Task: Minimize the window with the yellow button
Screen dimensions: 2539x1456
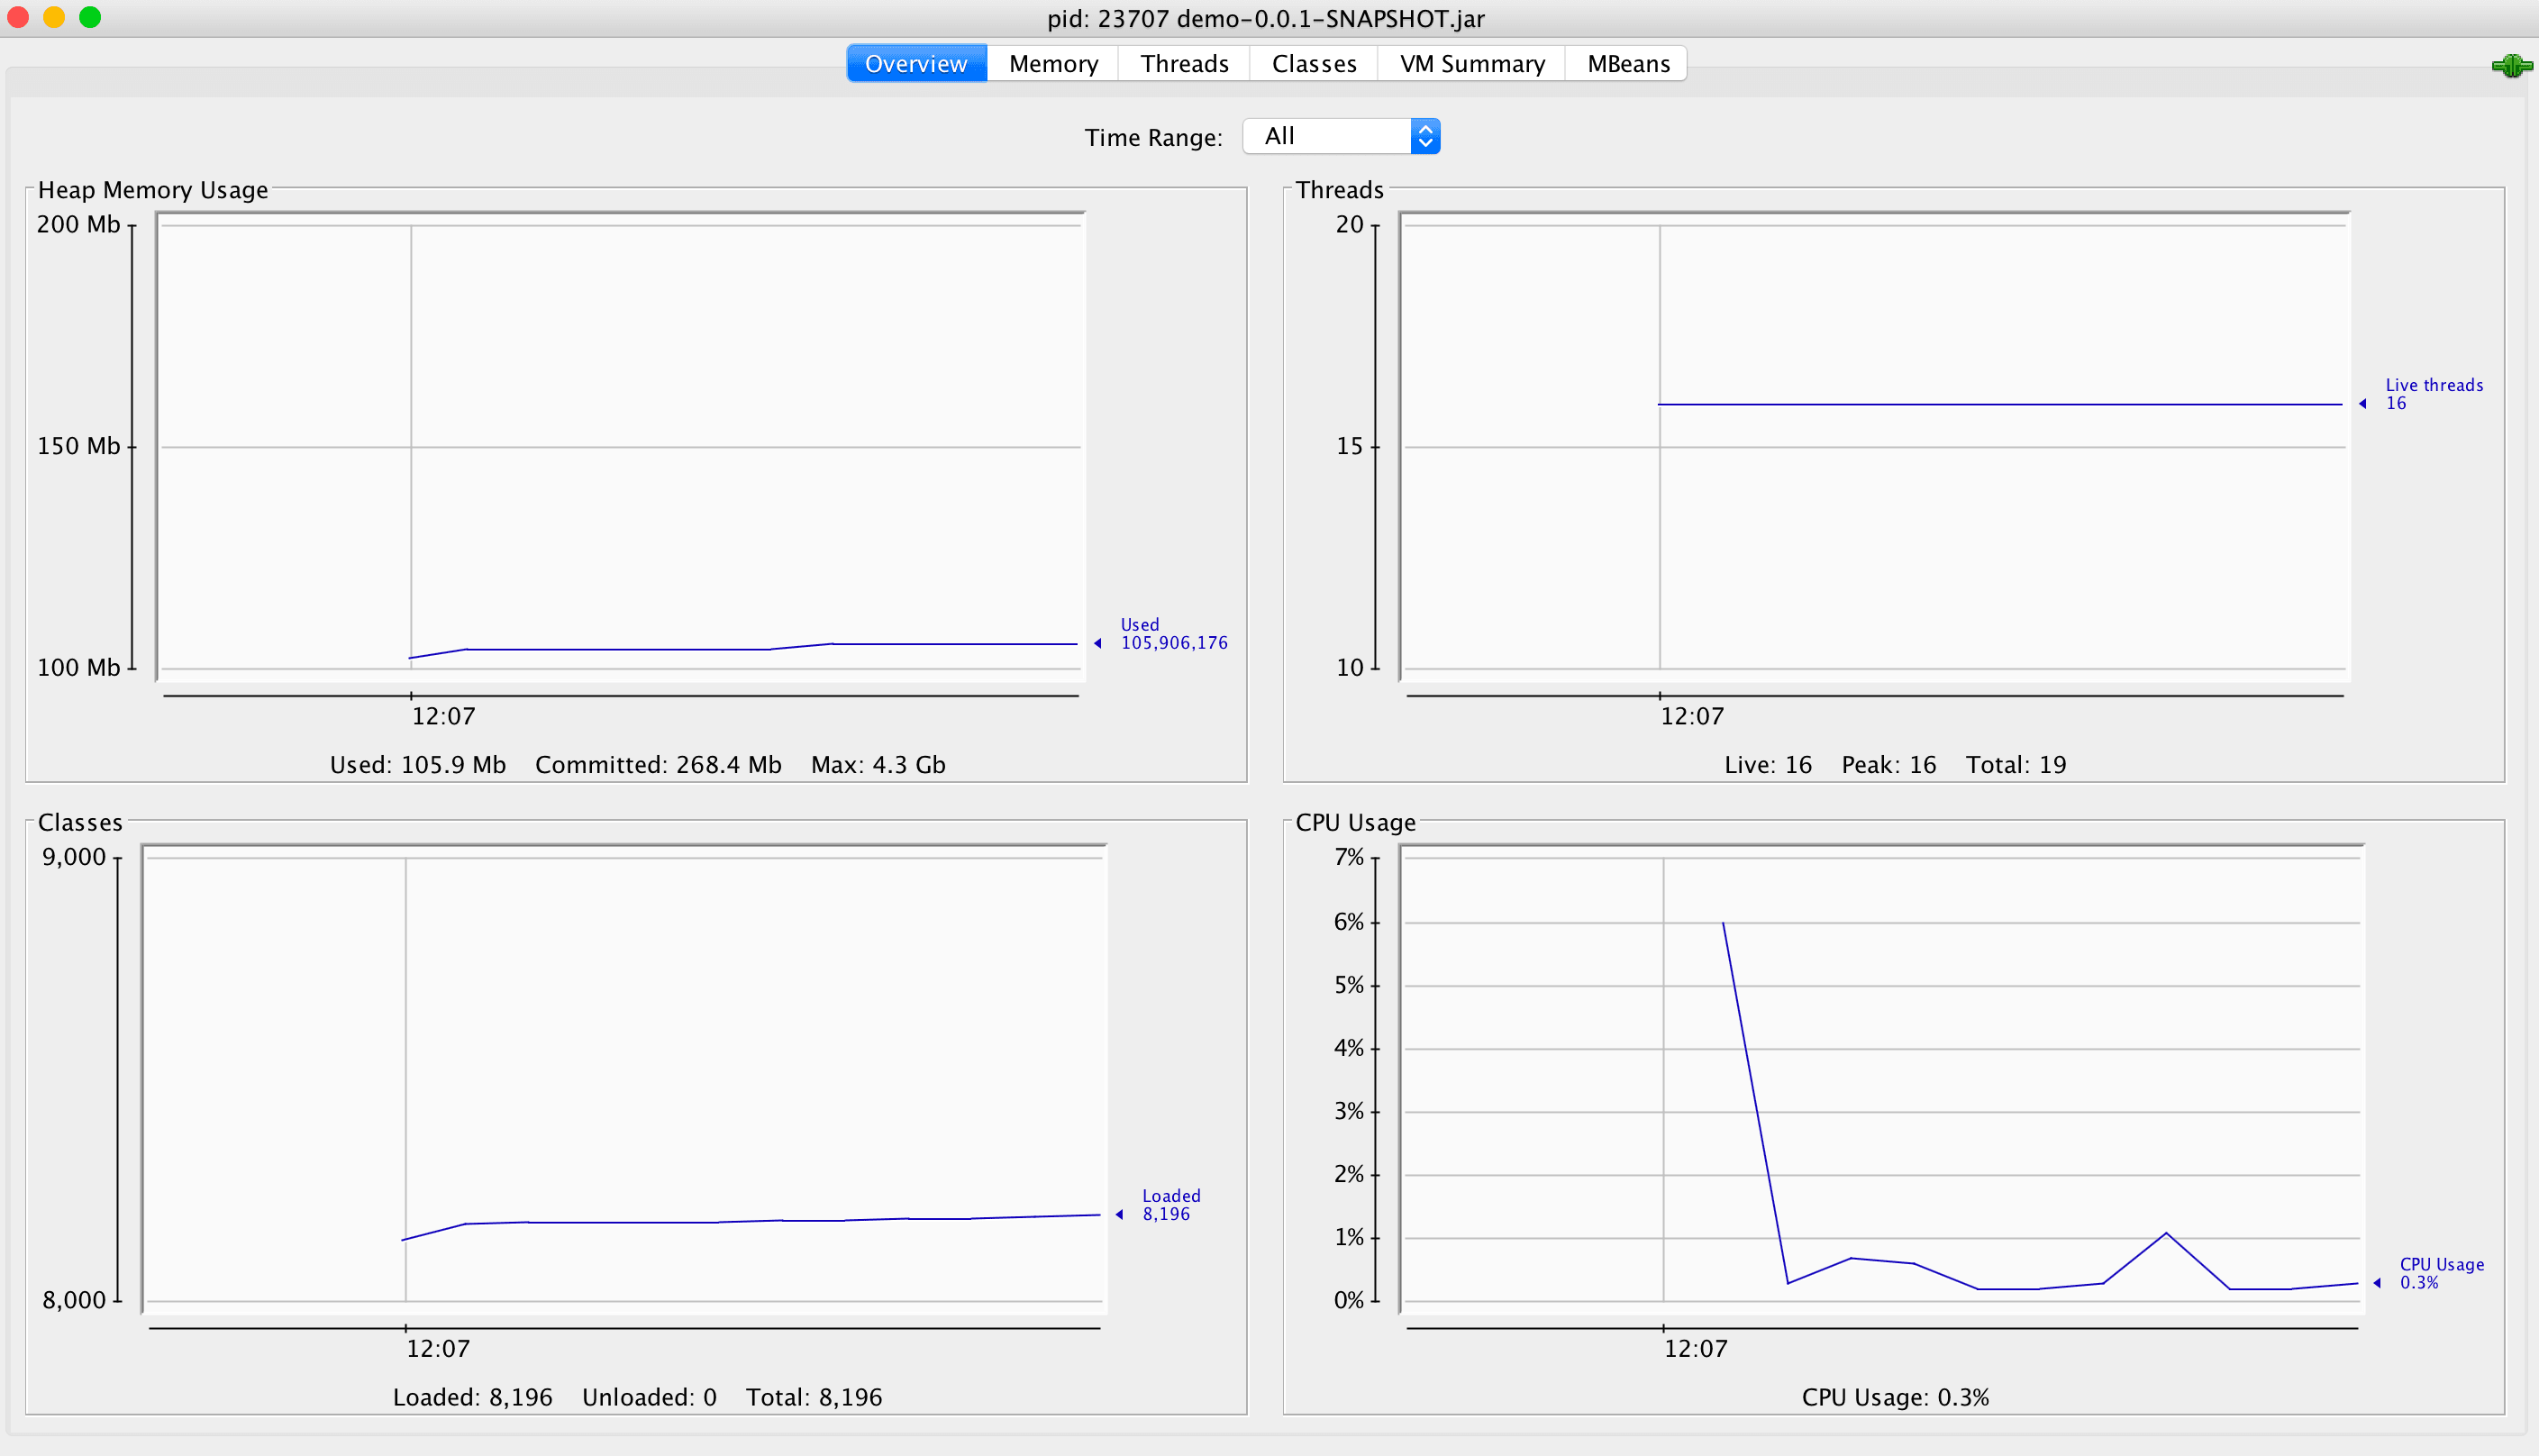Action: point(54,17)
